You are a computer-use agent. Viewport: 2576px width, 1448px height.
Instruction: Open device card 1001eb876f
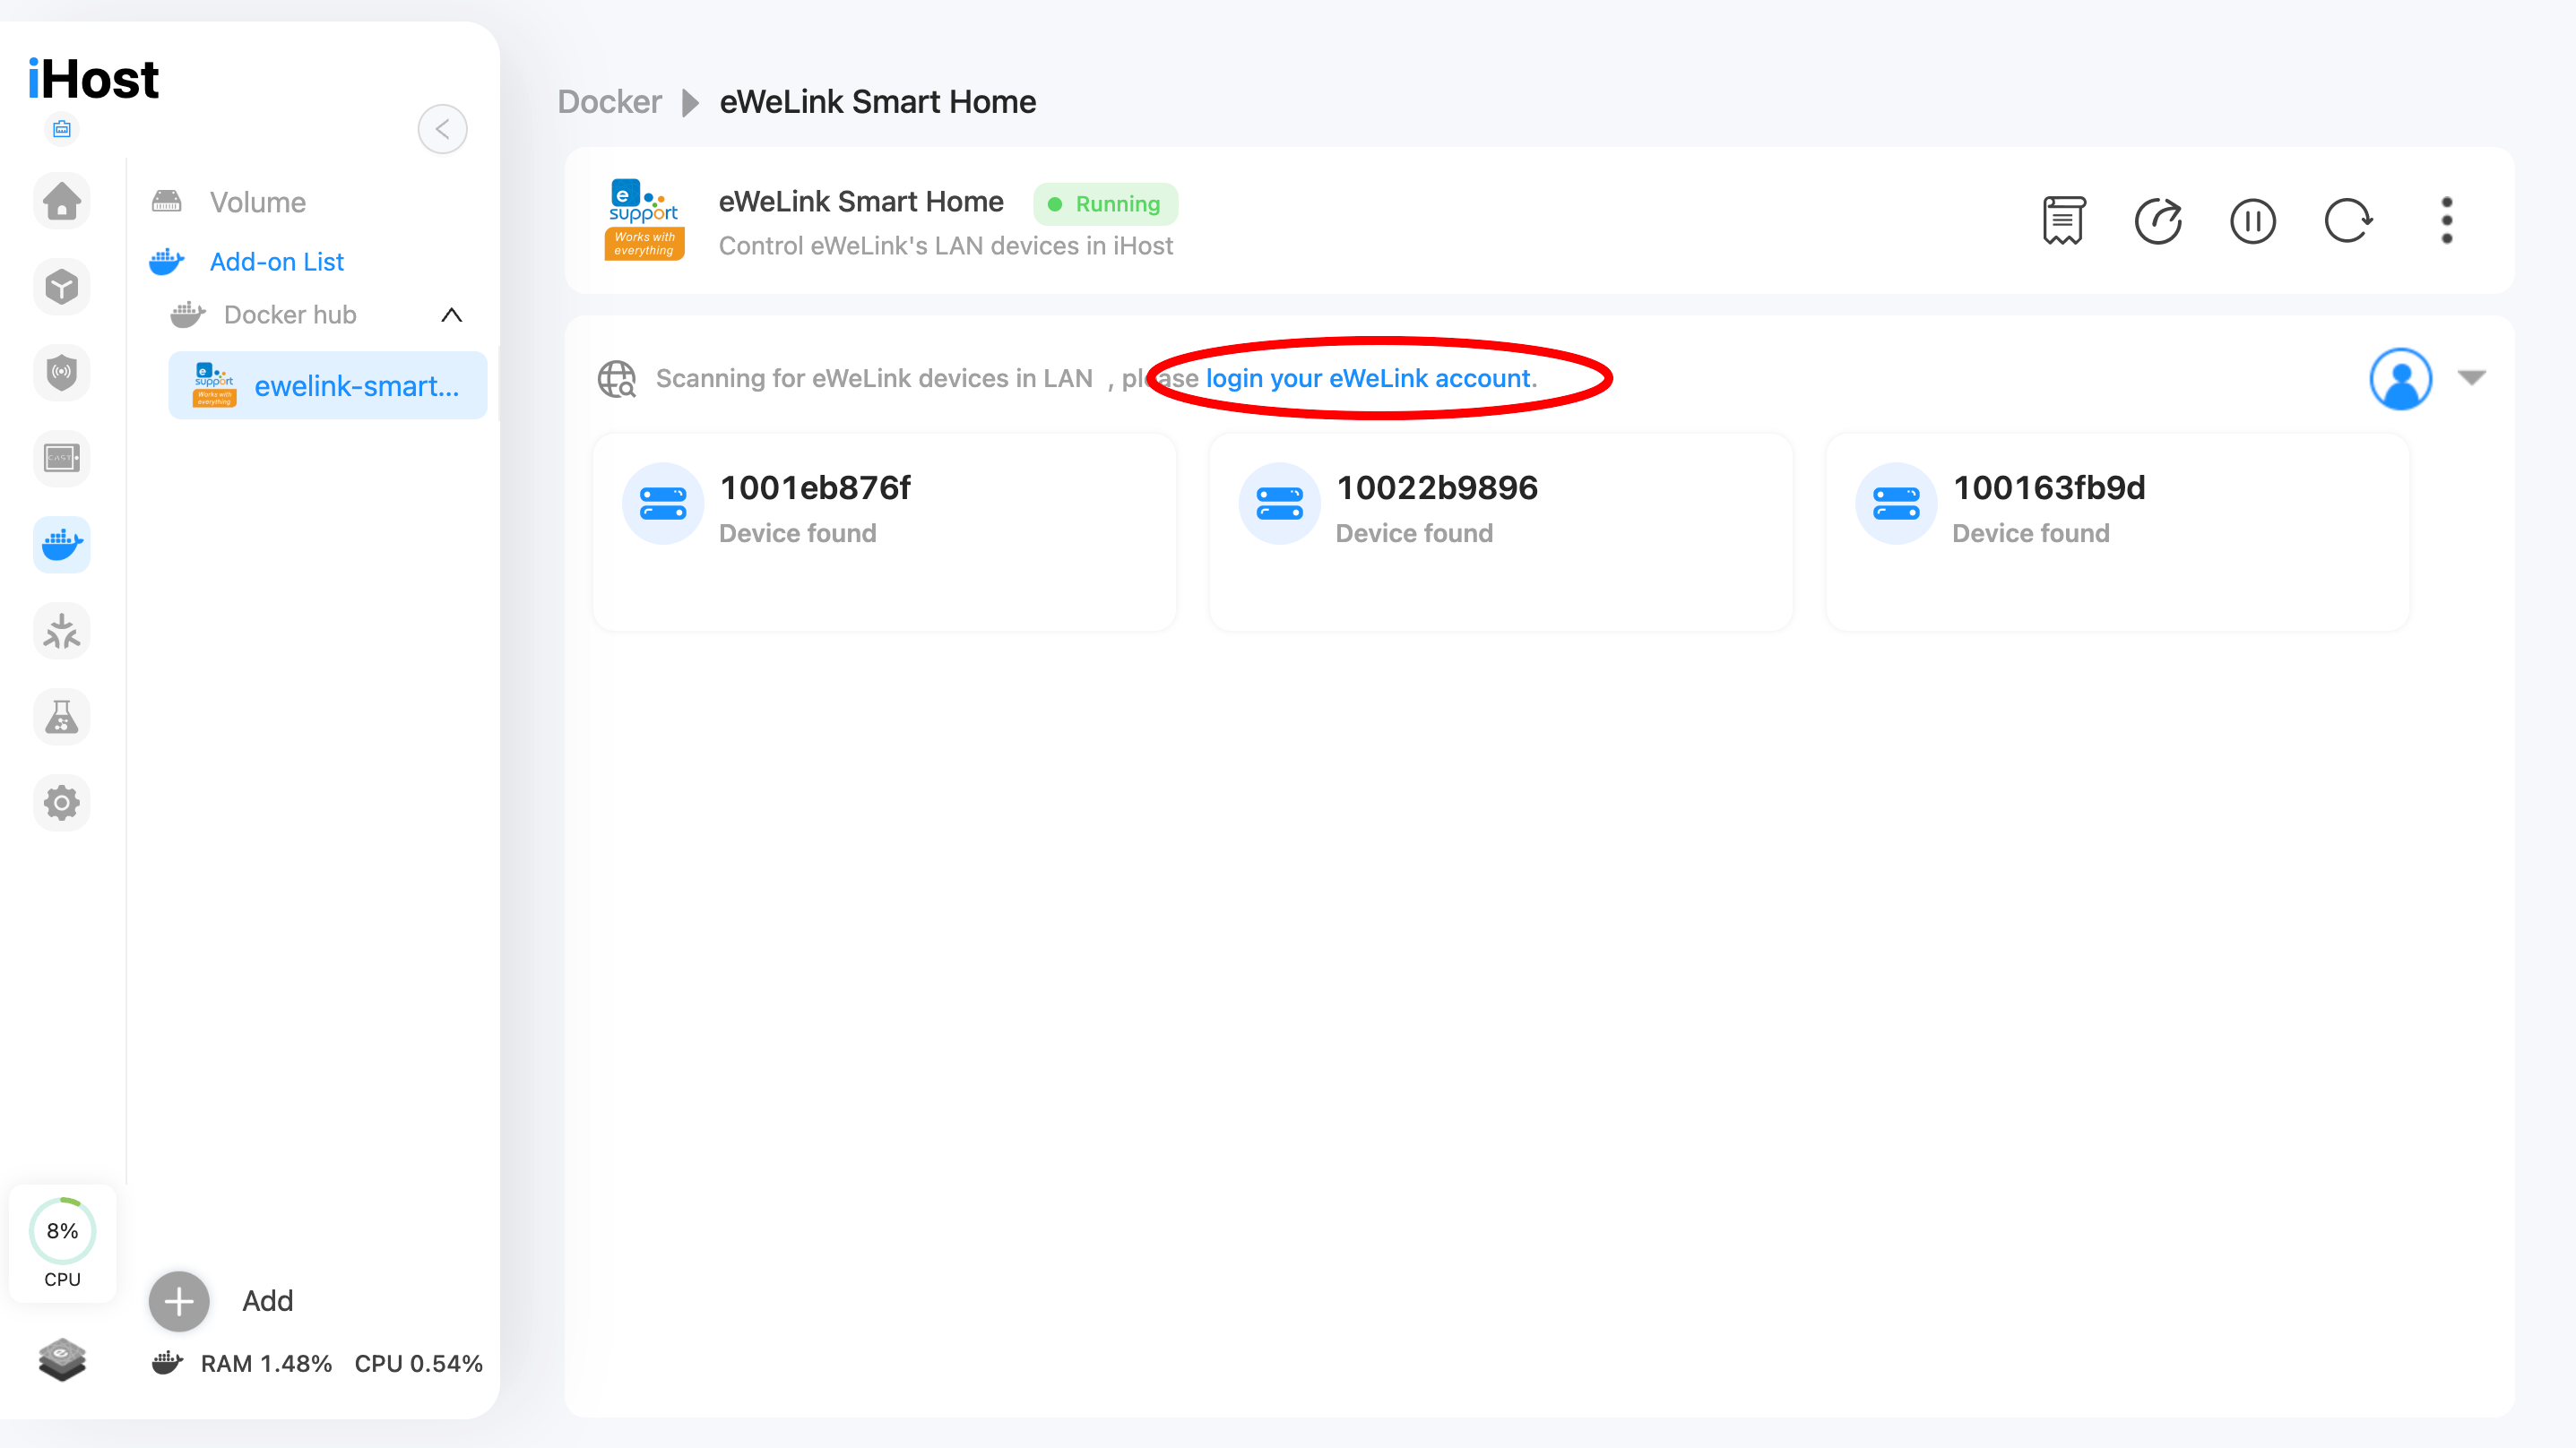(x=884, y=532)
